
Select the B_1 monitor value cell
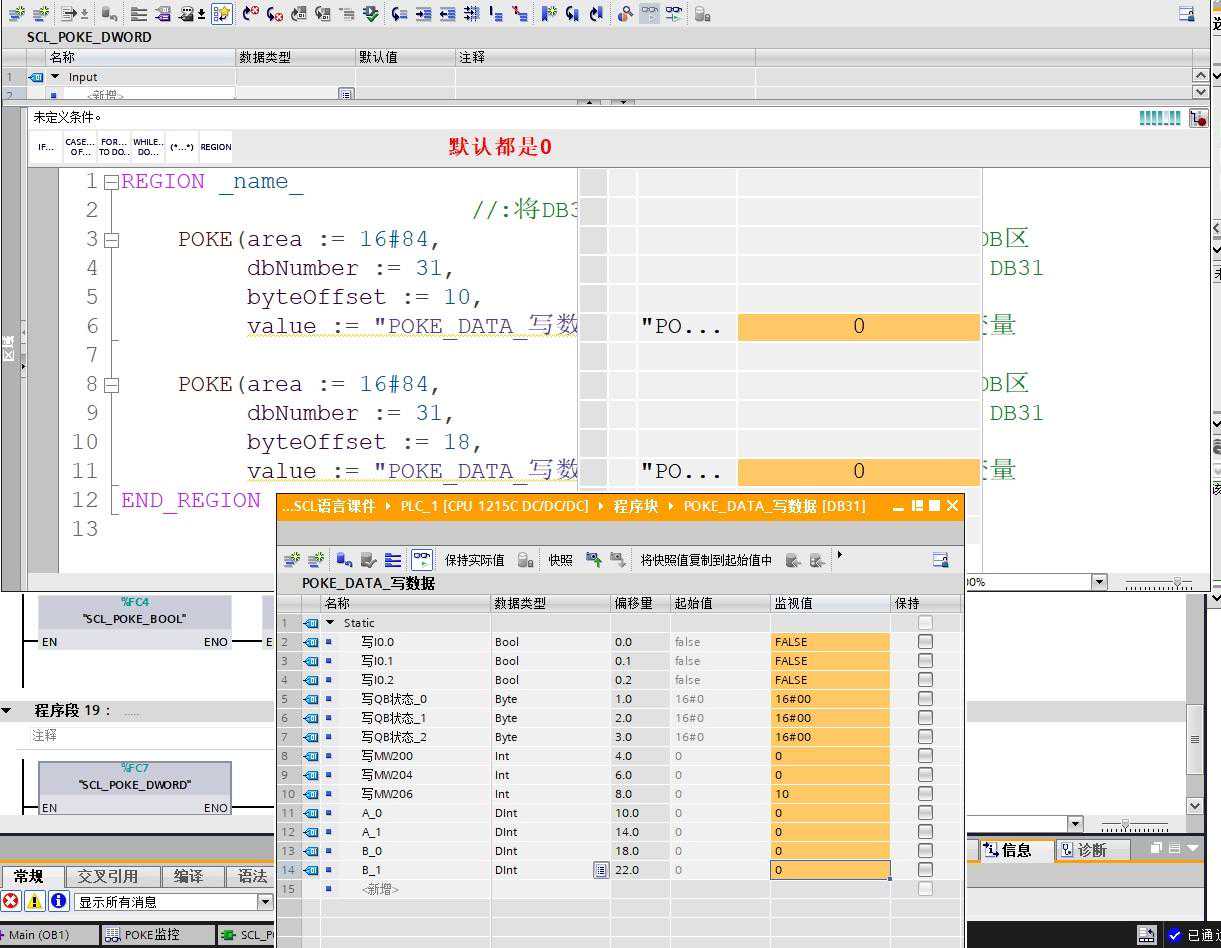(x=829, y=870)
